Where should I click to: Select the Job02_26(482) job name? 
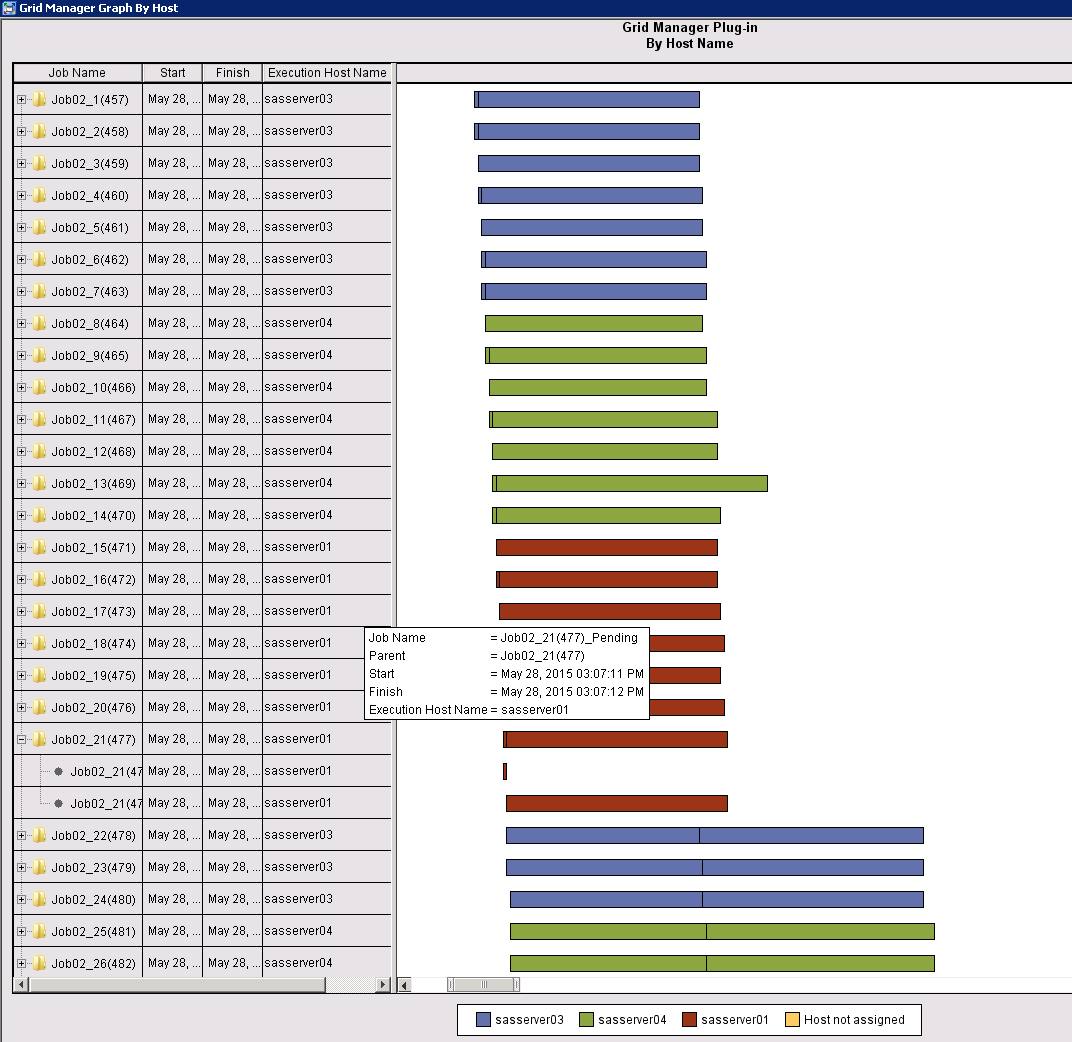tap(94, 964)
